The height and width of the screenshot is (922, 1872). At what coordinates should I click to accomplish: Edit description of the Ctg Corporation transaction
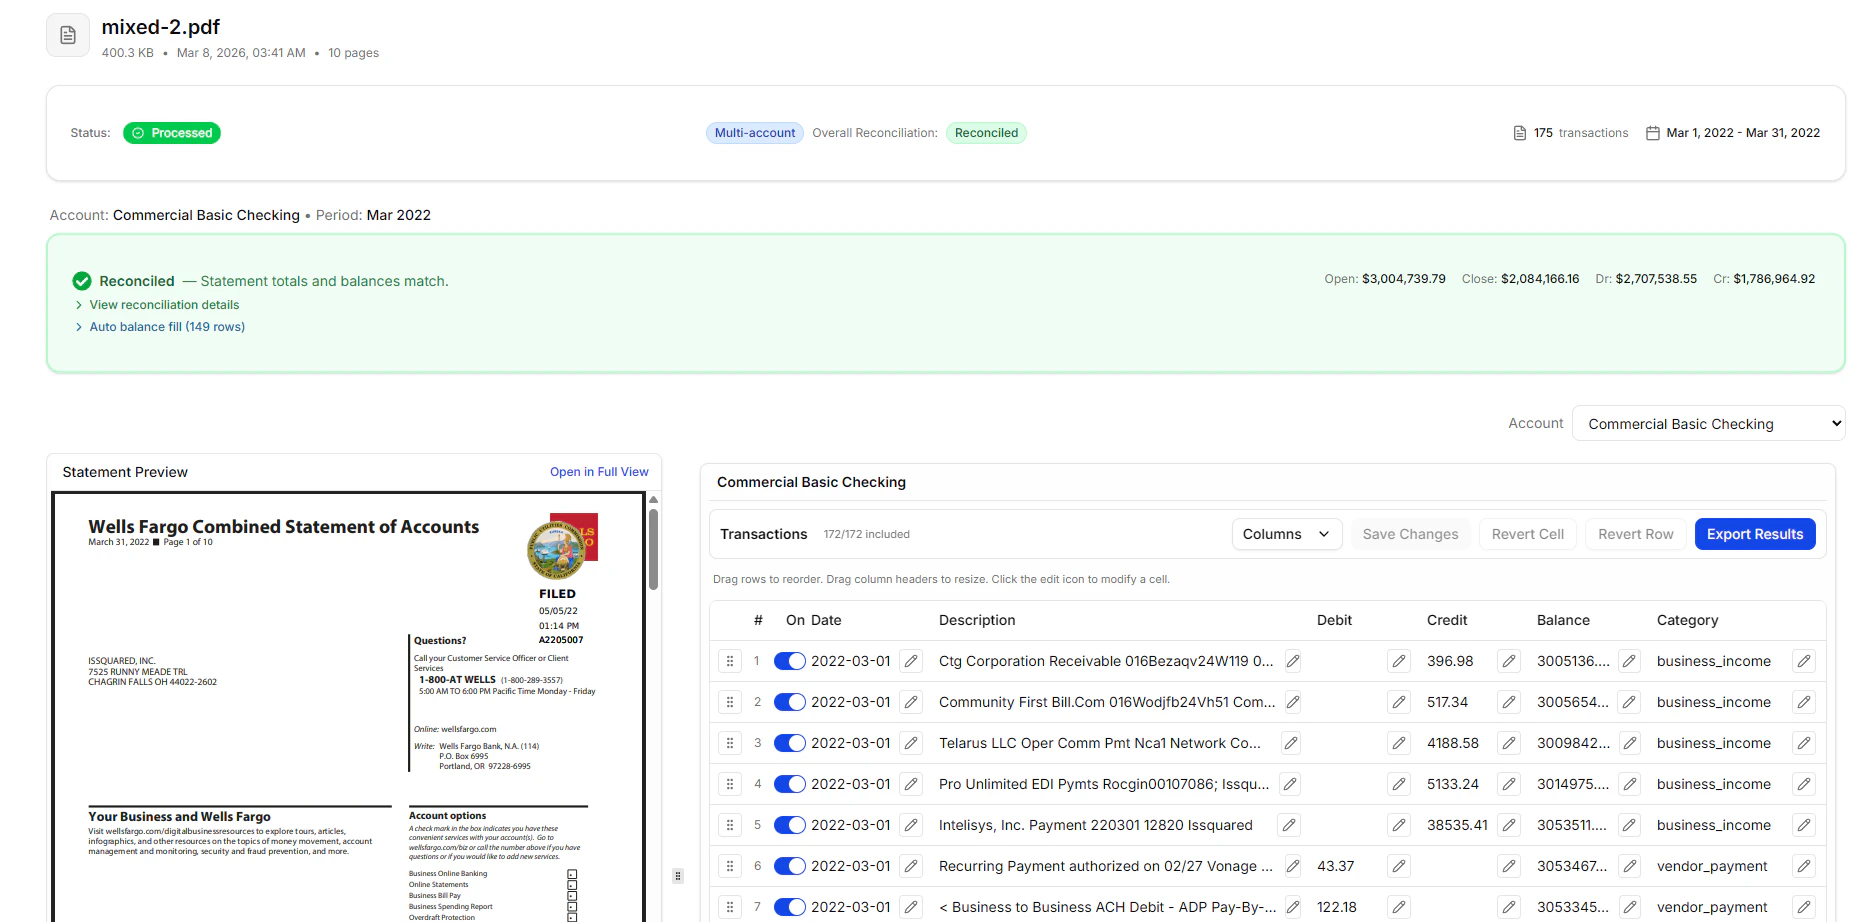(1291, 661)
